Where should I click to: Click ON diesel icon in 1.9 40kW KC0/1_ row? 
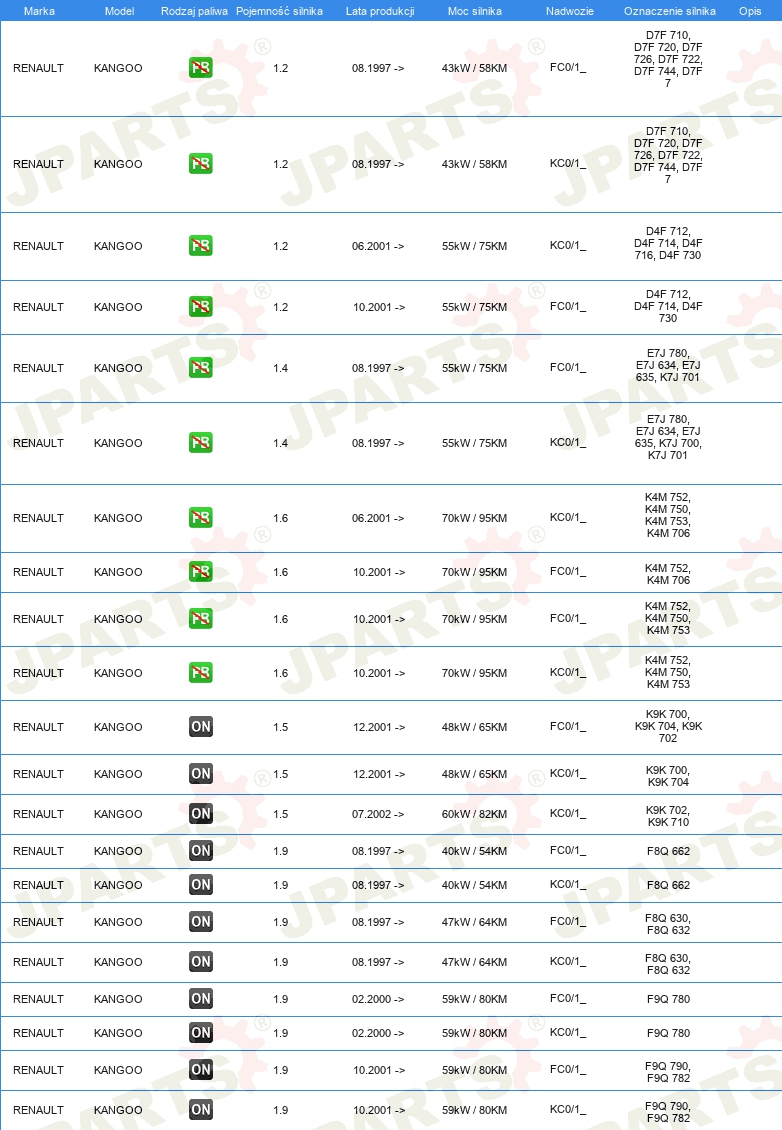point(200,884)
